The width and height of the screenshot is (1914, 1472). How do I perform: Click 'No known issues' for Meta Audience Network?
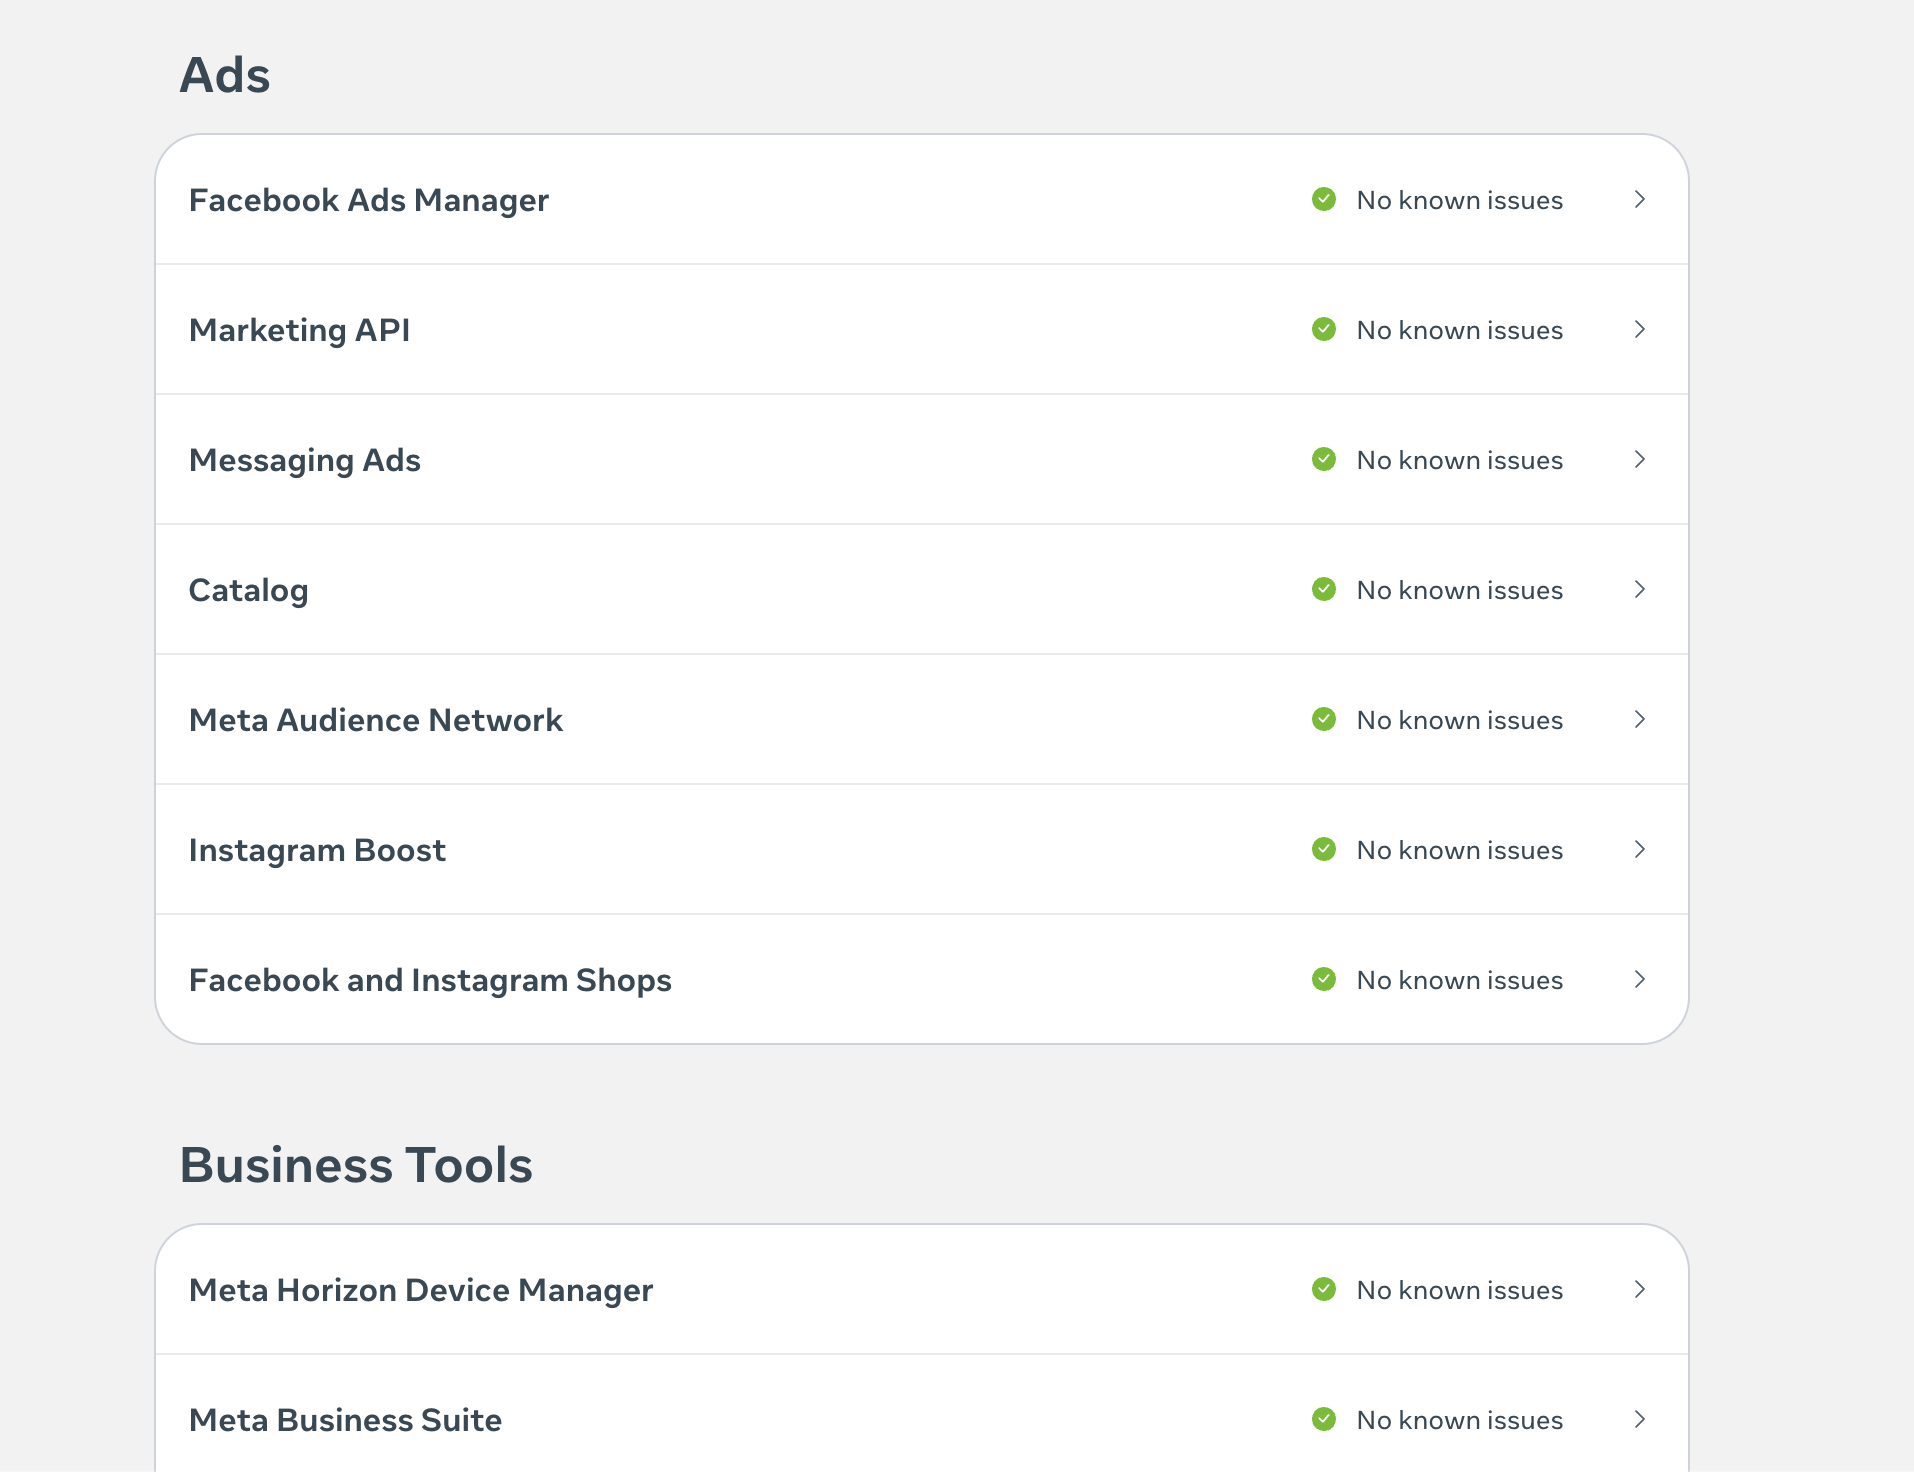pos(1459,720)
